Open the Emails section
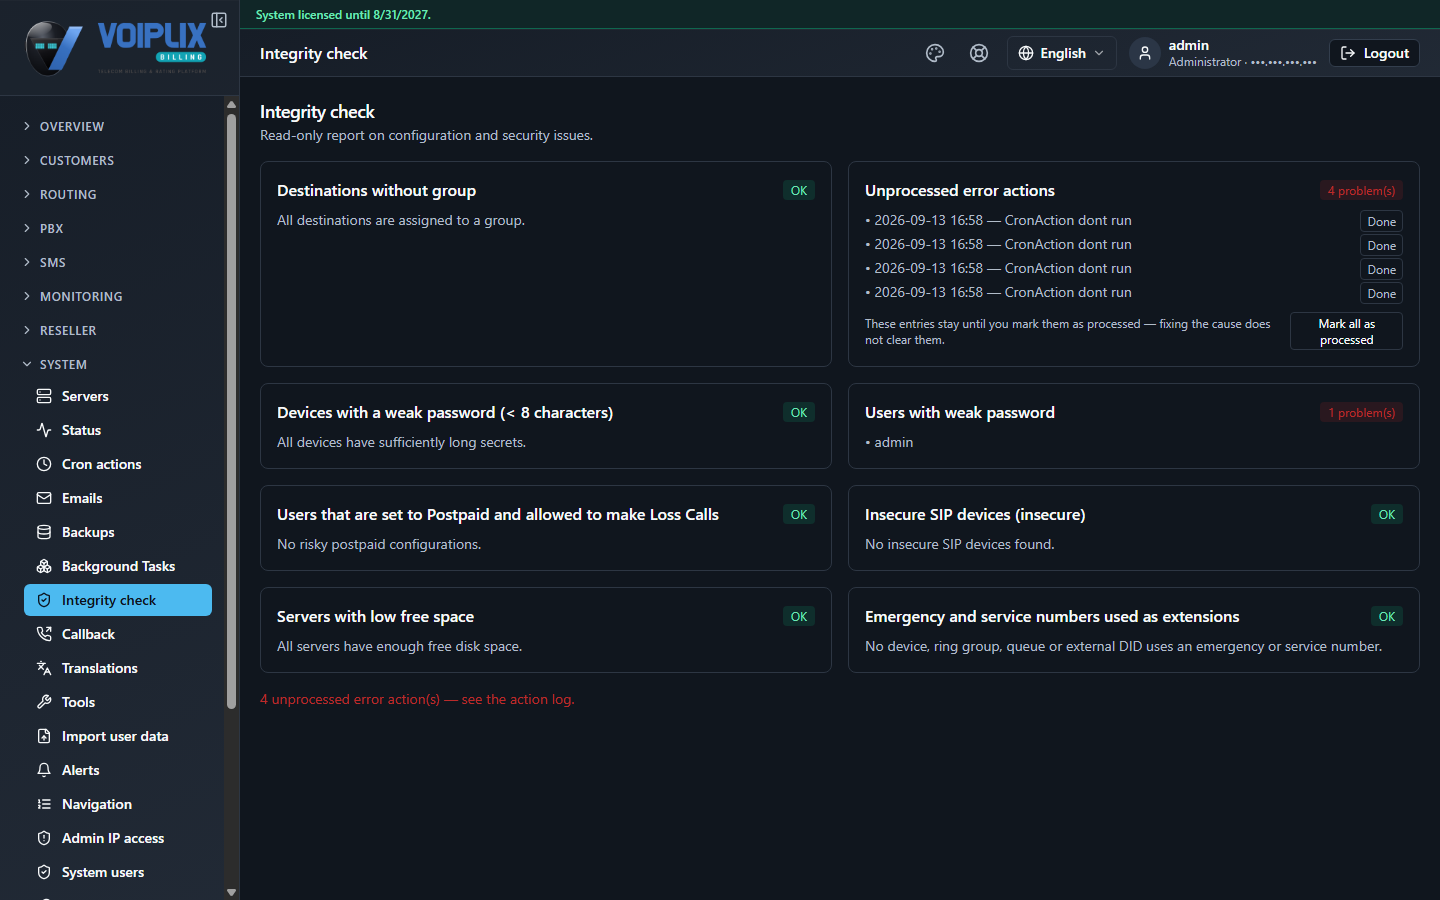The height and width of the screenshot is (900, 1440). 118,498
